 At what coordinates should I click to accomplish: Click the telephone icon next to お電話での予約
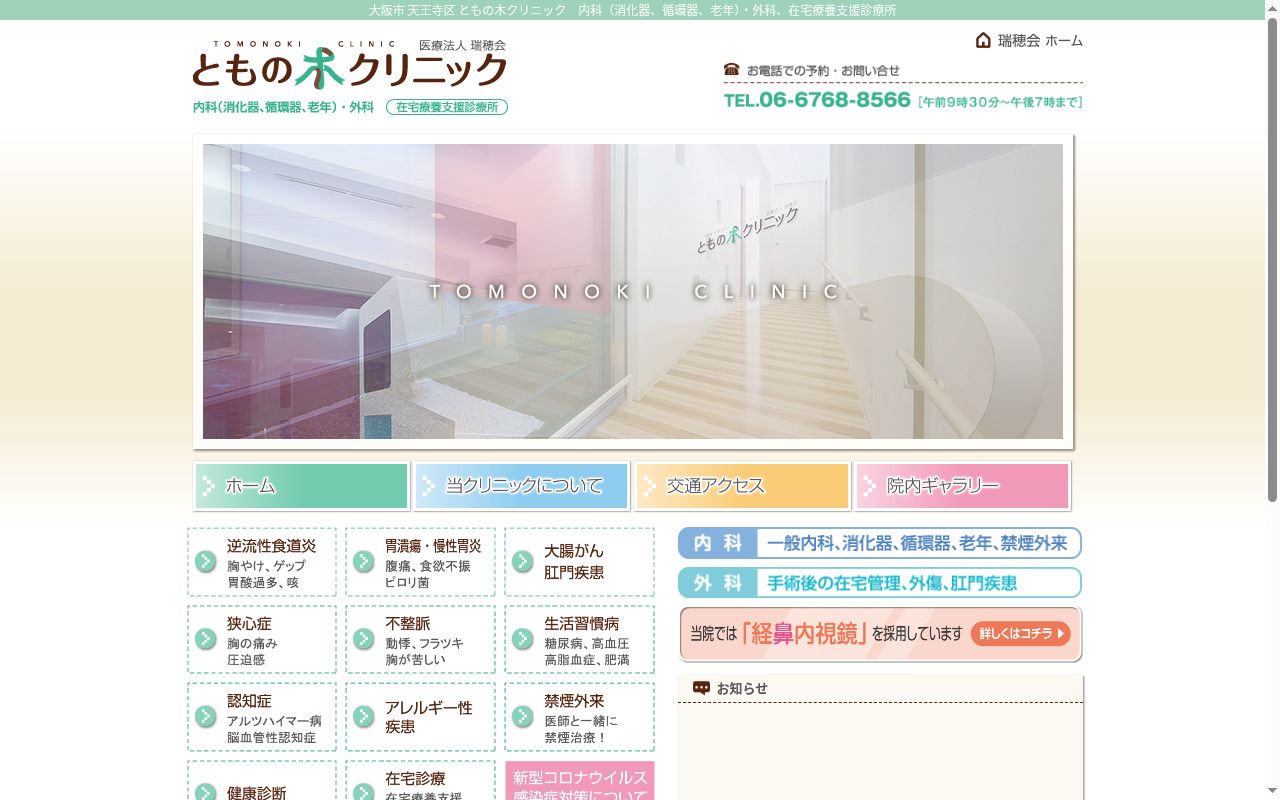732,70
